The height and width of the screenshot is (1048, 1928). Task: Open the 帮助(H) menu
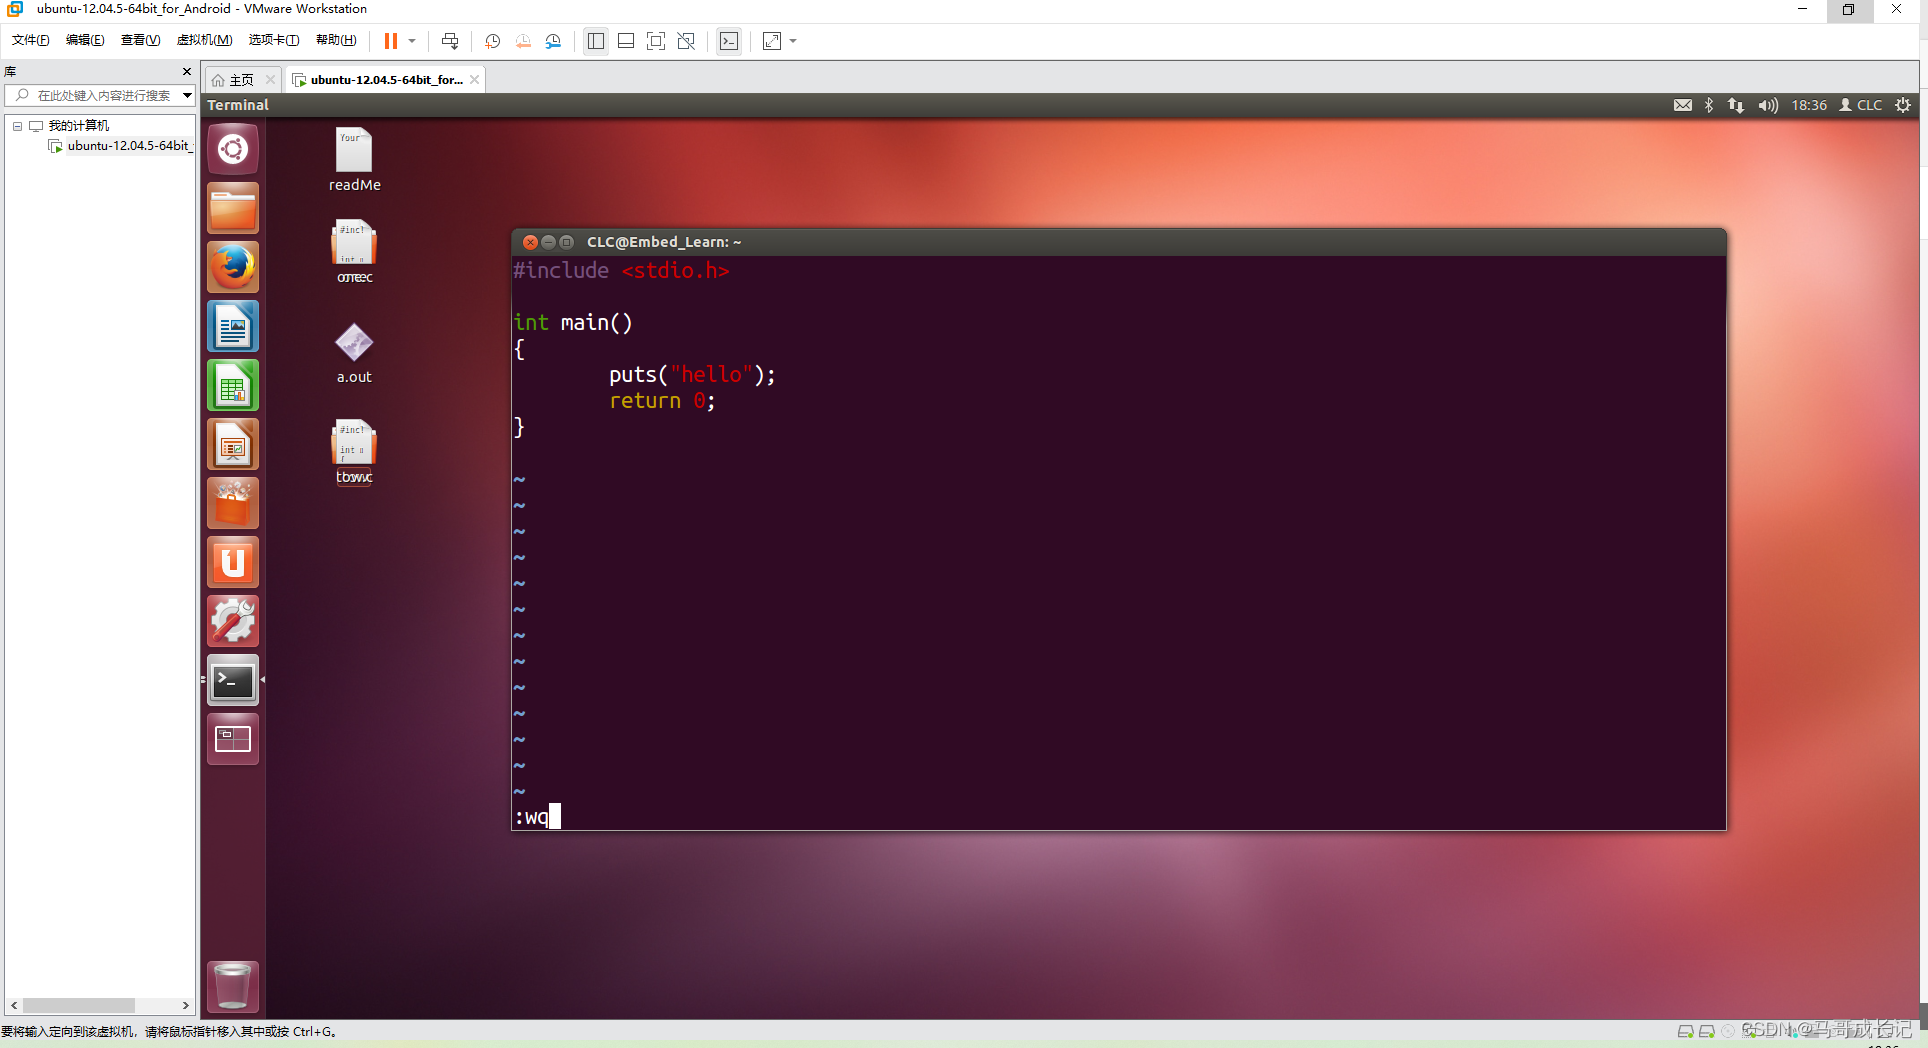336,40
